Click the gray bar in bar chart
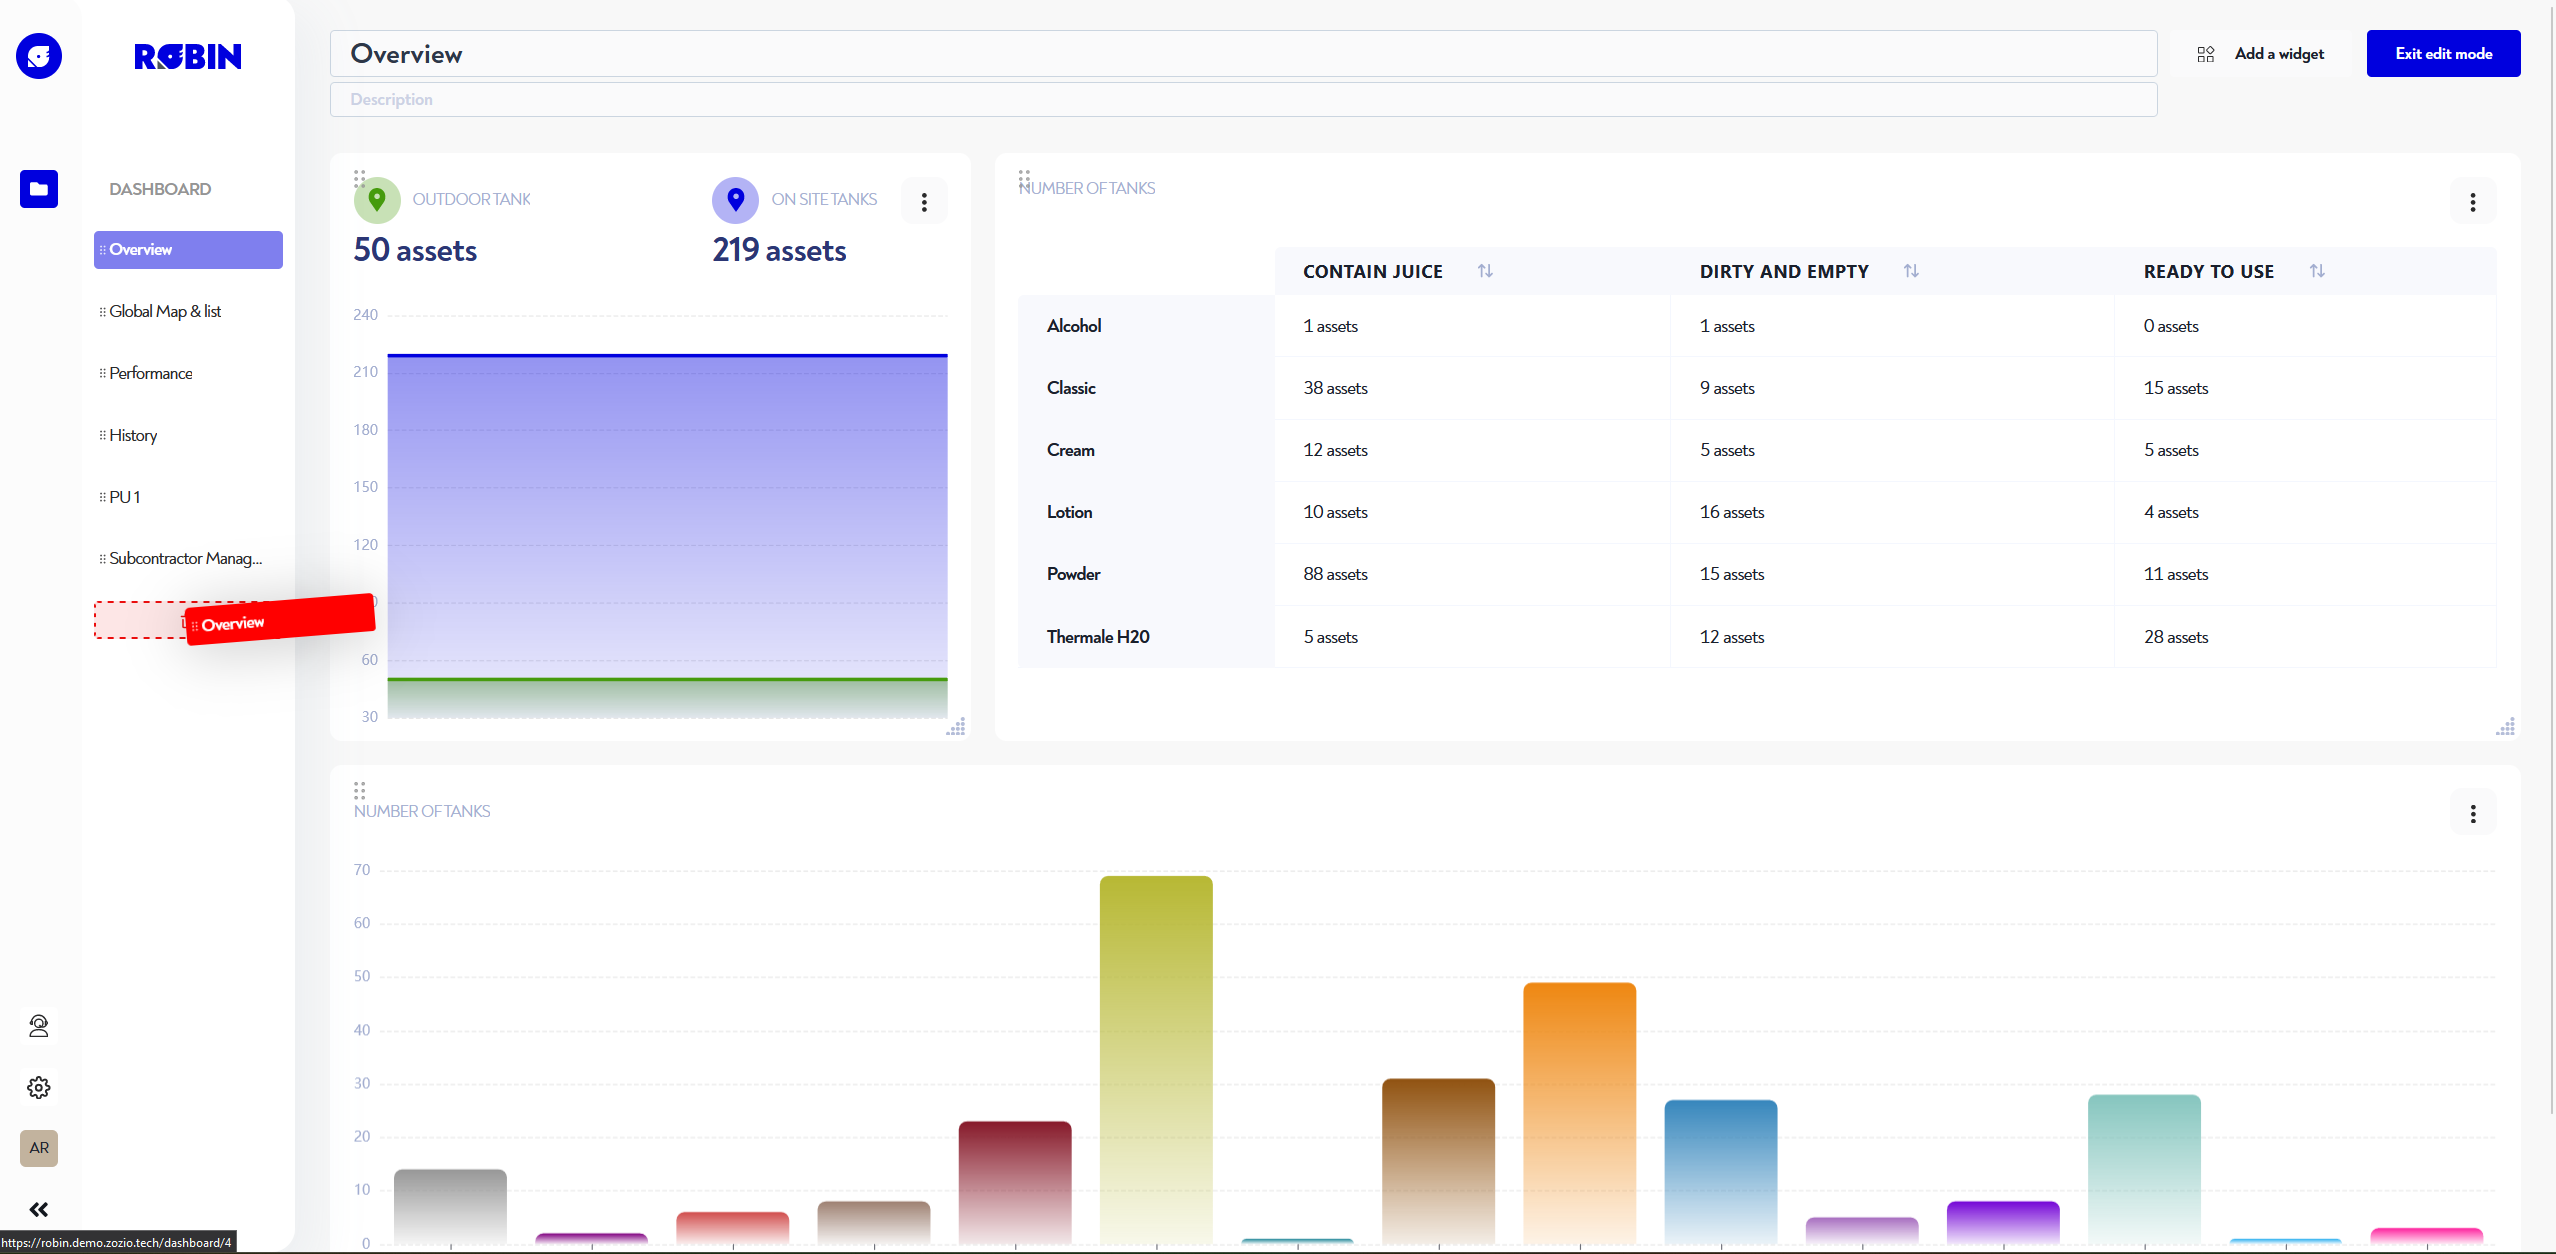 [450, 1206]
